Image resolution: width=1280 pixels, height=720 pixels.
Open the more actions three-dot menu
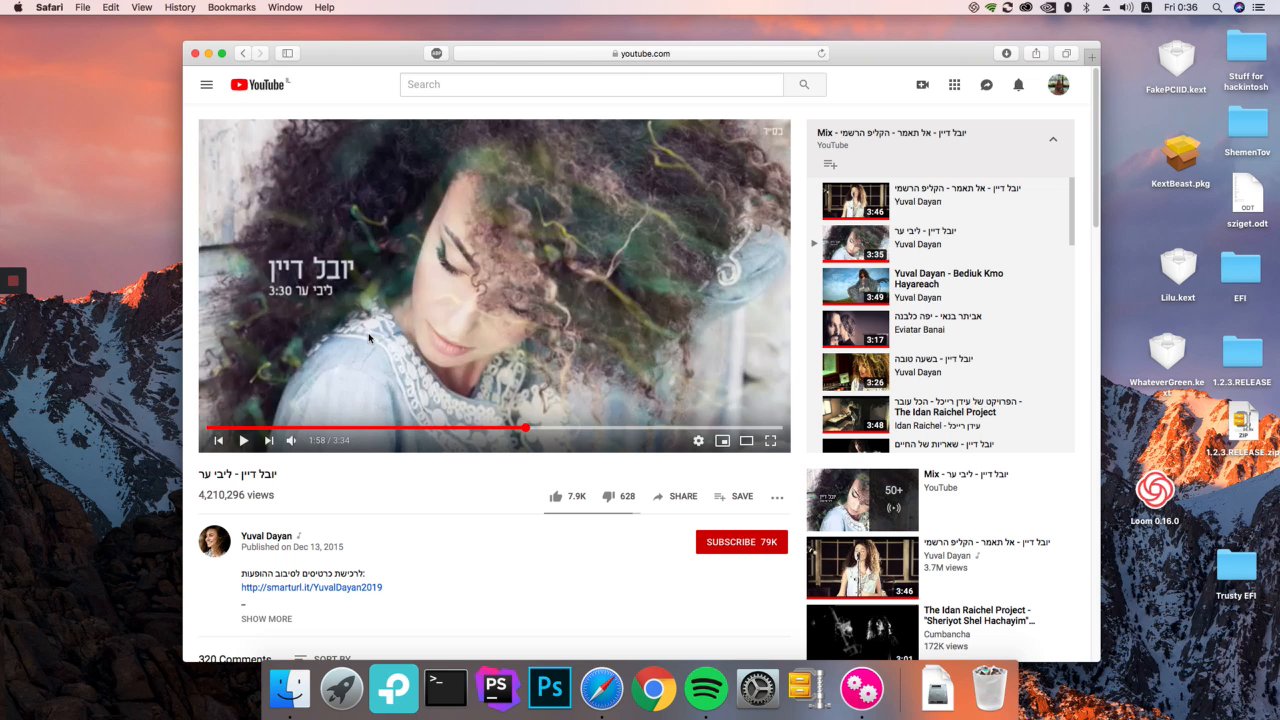777,497
